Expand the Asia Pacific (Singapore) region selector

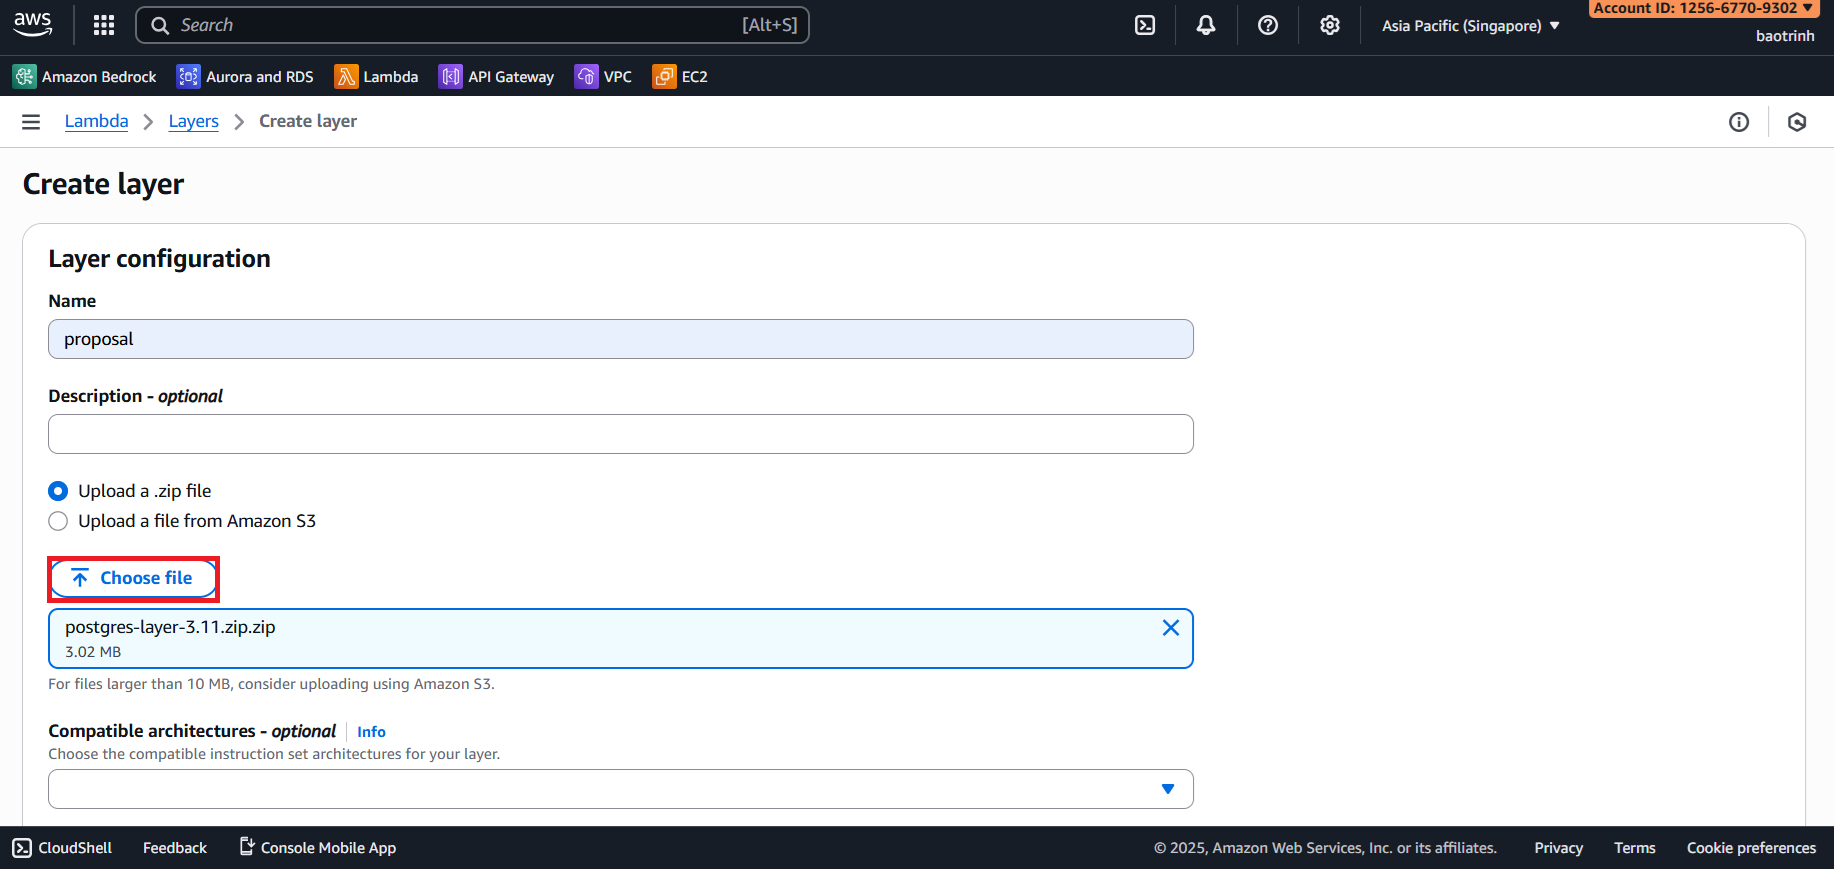1470,26
